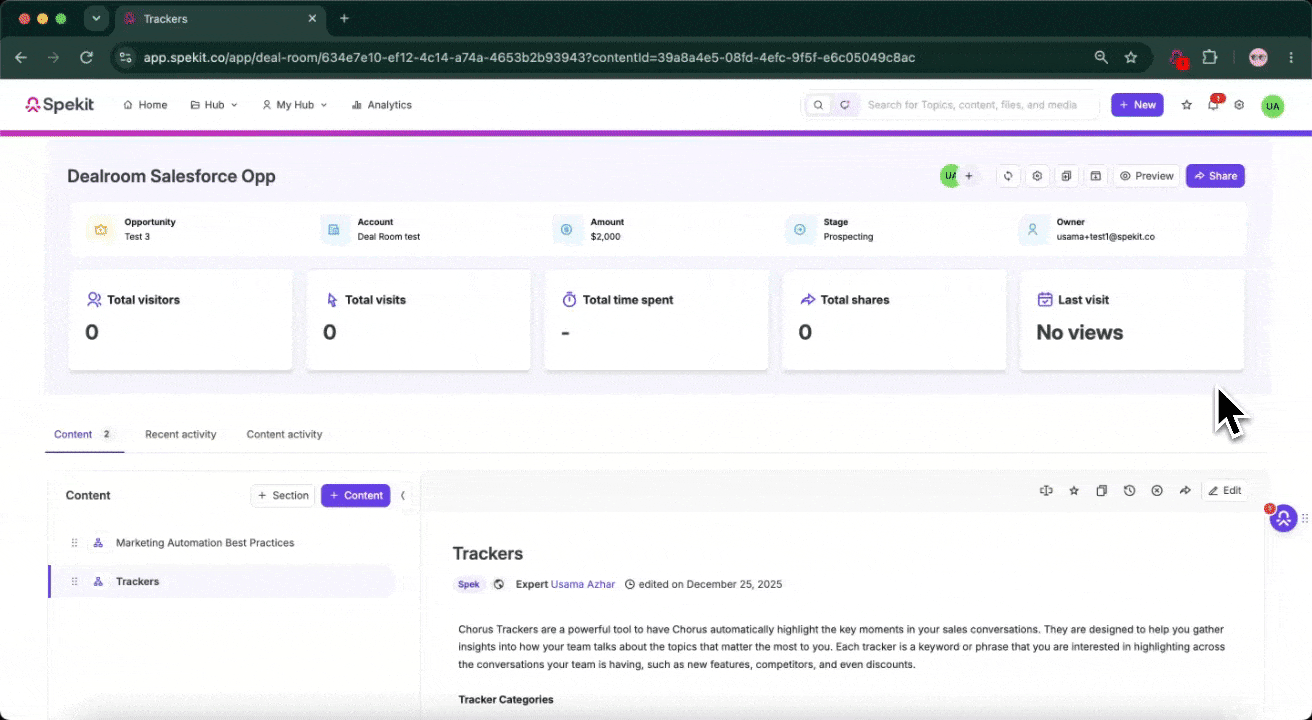Click the browser zoom magnifier icon
The width and height of the screenshot is (1312, 720).
click(x=1101, y=58)
